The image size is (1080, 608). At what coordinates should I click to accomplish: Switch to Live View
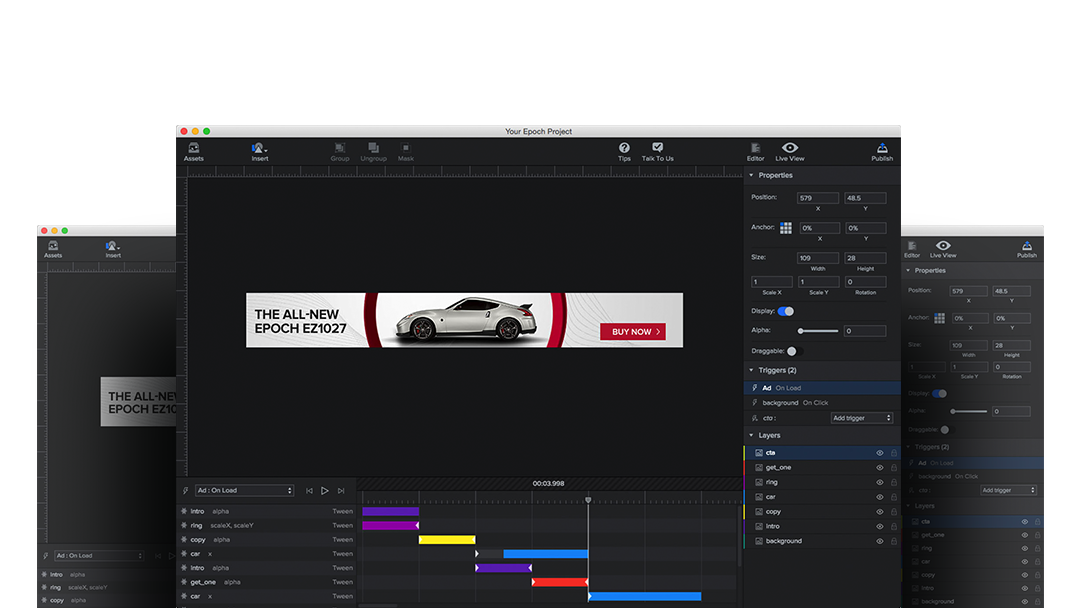[x=789, y=152]
